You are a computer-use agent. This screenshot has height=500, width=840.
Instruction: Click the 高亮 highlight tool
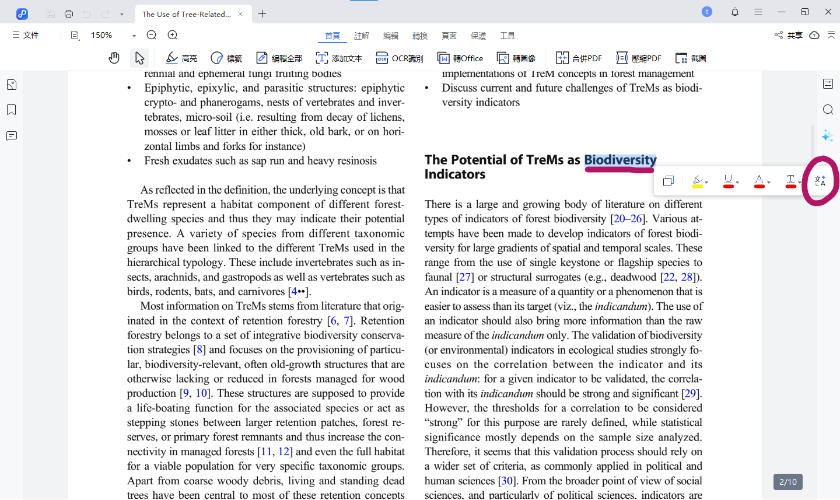[181, 58]
